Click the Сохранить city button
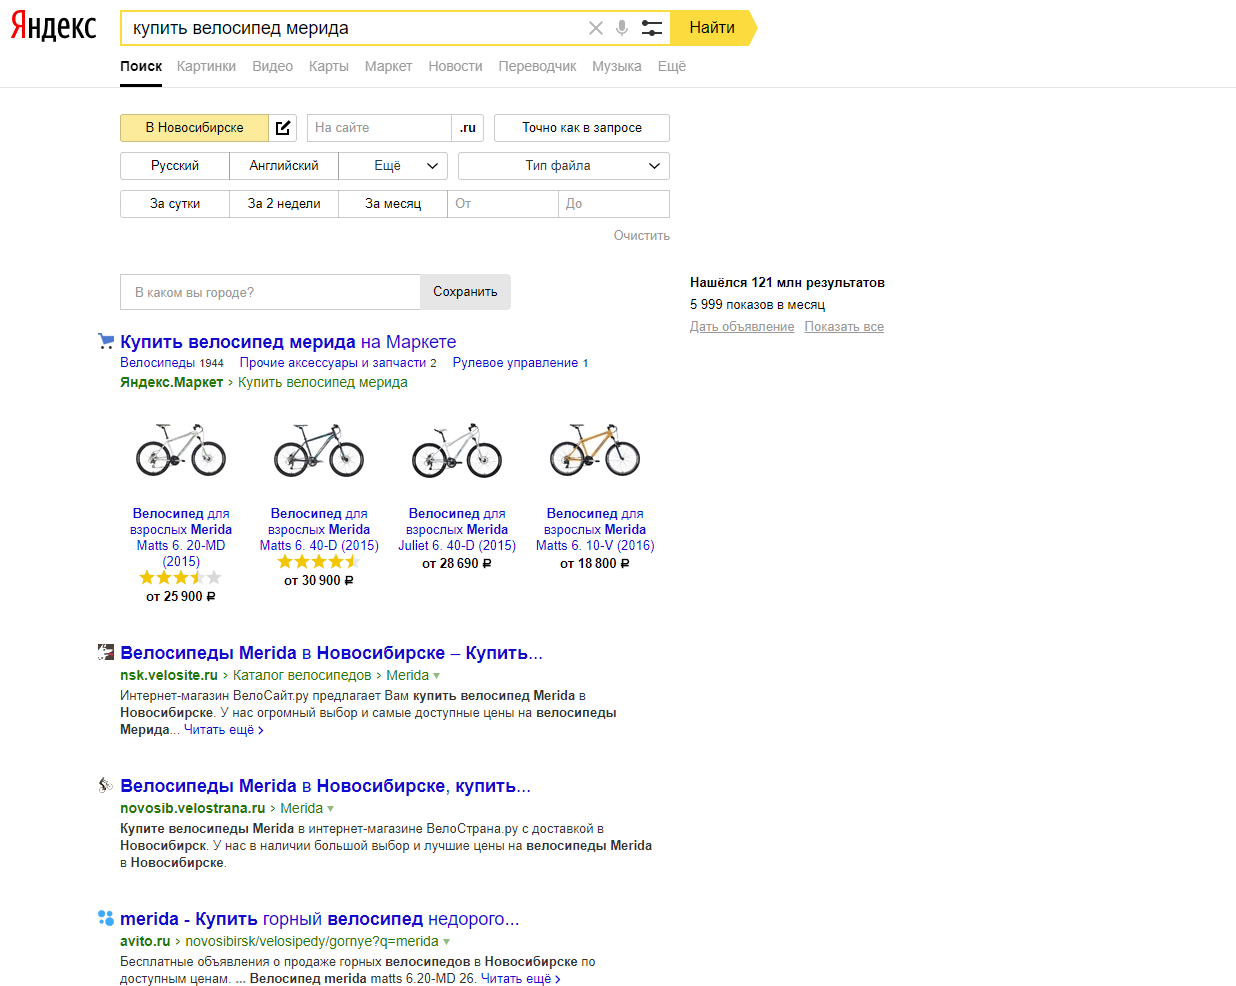Screen dimensions: 1236x986 (465, 292)
